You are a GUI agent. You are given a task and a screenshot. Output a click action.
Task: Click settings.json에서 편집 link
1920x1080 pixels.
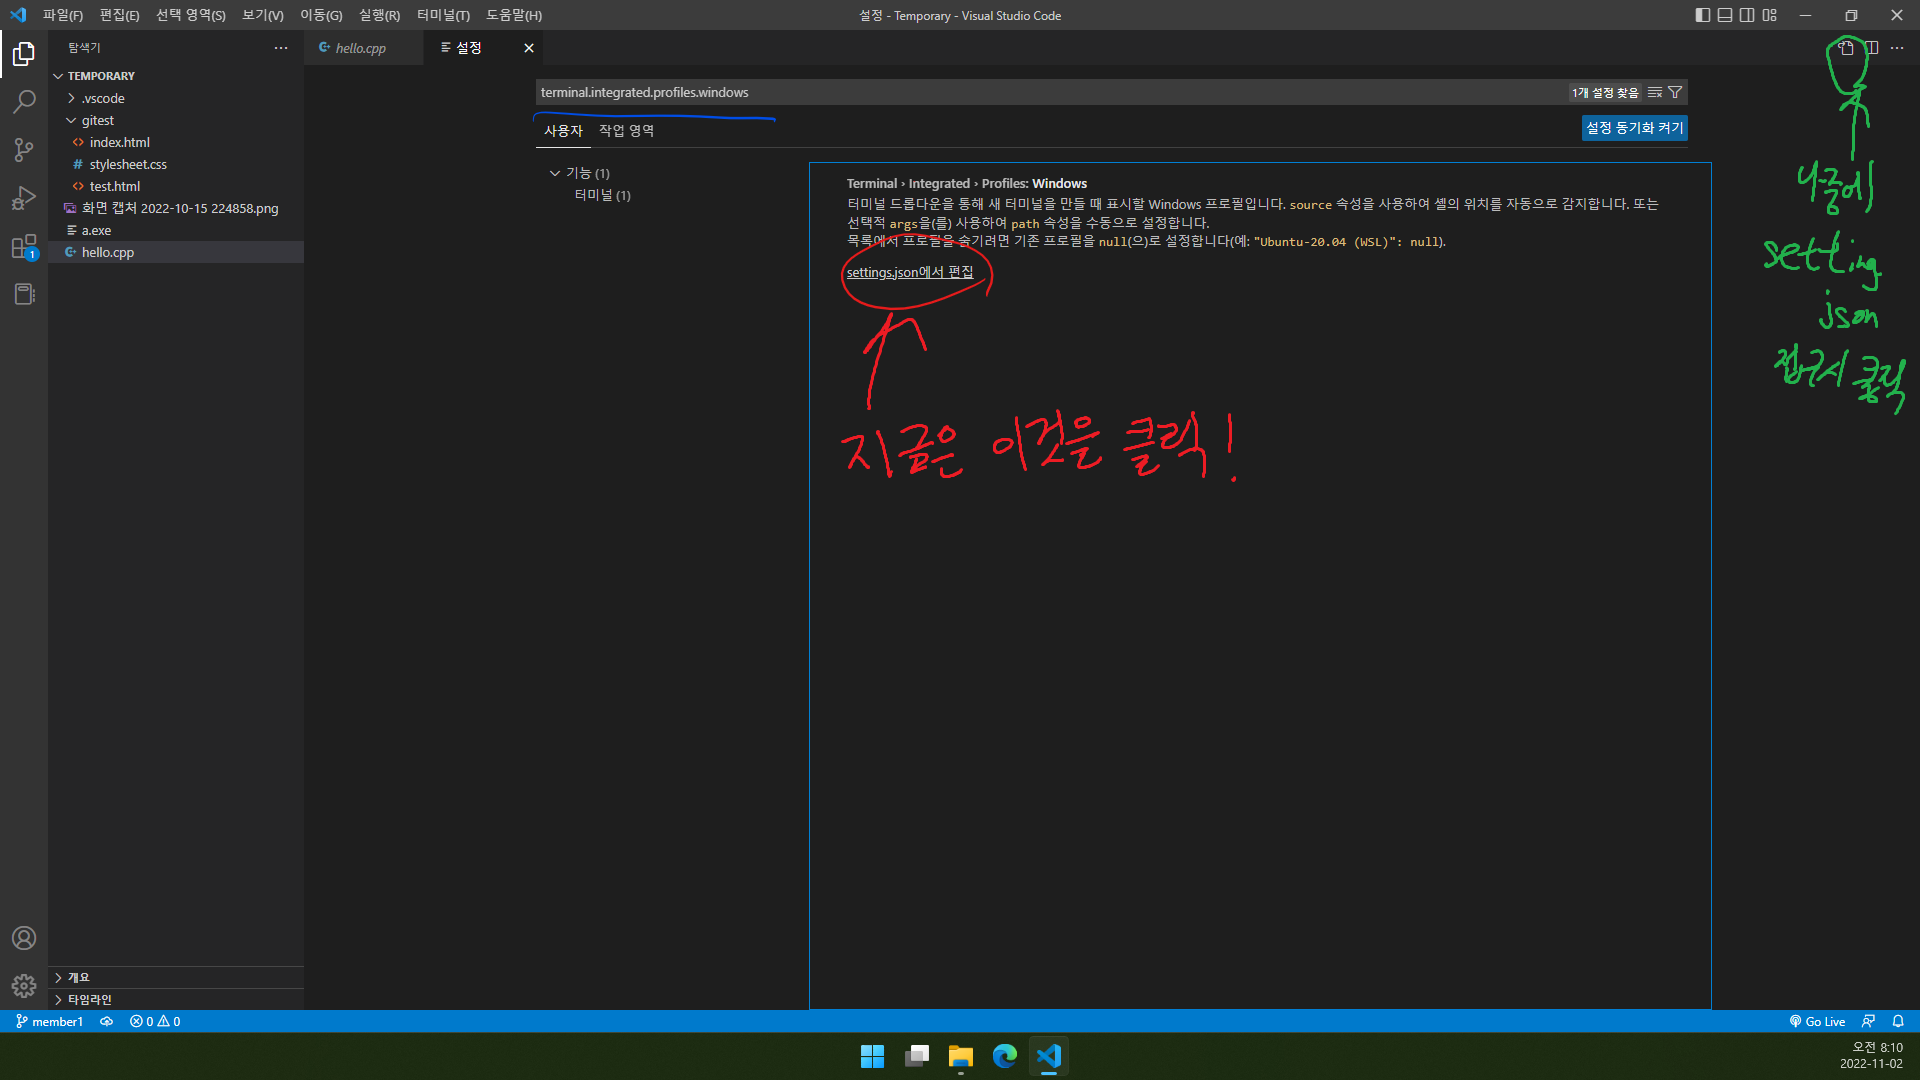pos(910,272)
